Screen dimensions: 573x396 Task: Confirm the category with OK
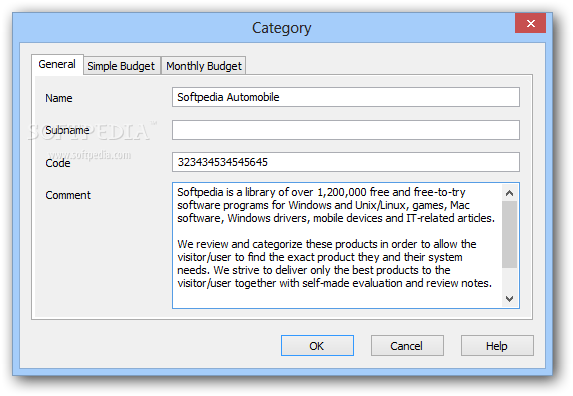click(317, 346)
